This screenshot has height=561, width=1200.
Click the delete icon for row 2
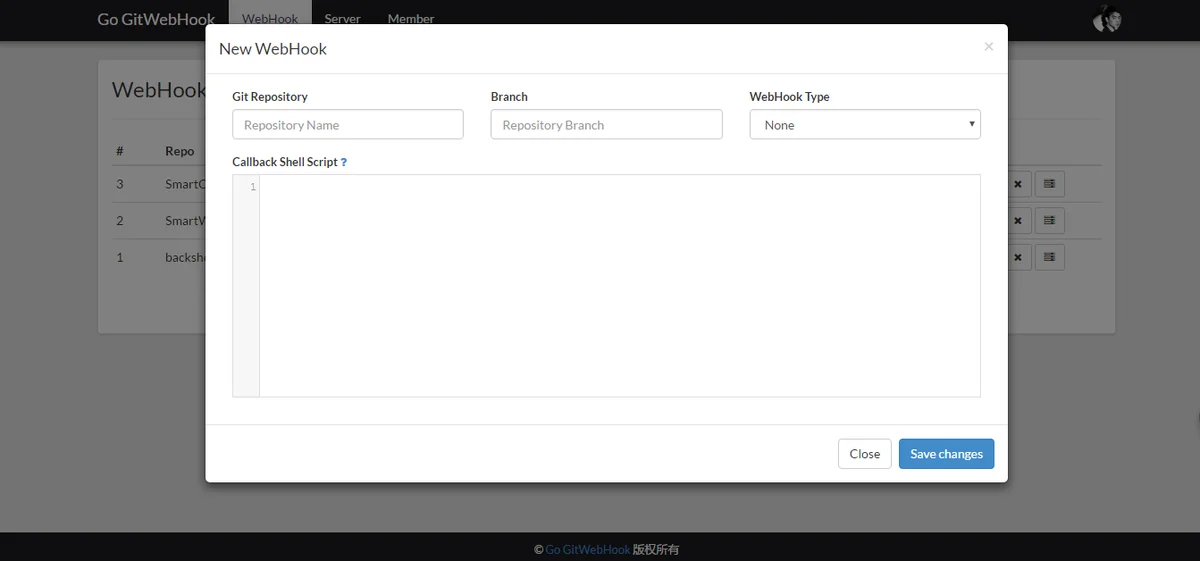point(1017,221)
